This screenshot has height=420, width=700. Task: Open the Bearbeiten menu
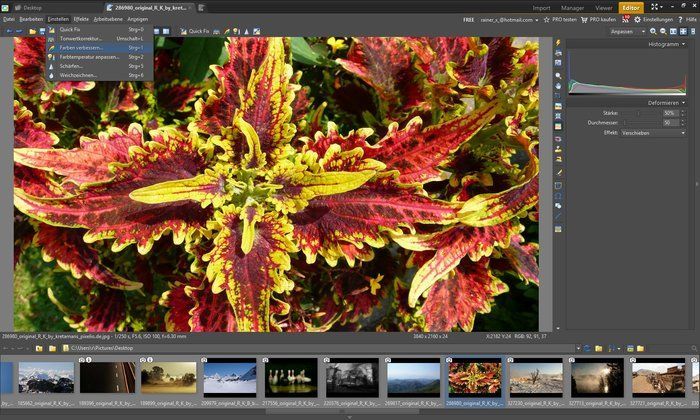31,20
